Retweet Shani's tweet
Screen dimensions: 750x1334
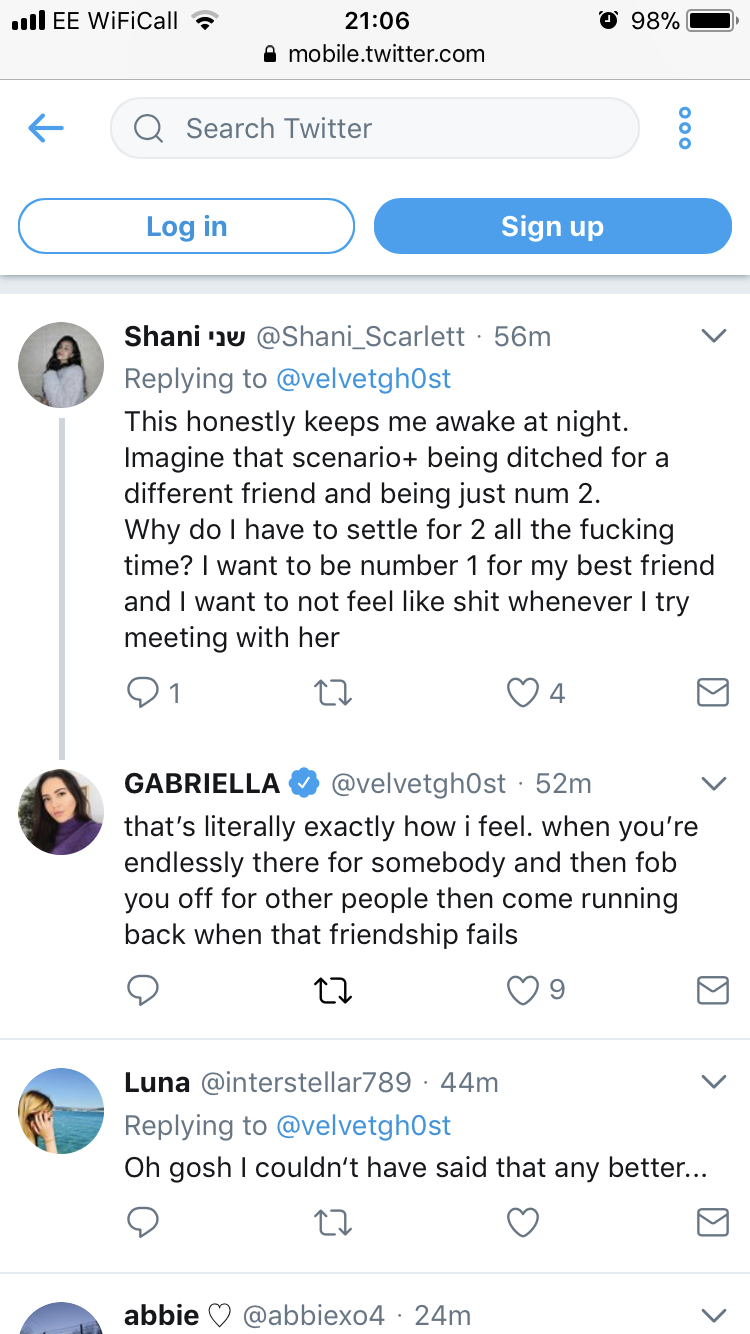[333, 692]
